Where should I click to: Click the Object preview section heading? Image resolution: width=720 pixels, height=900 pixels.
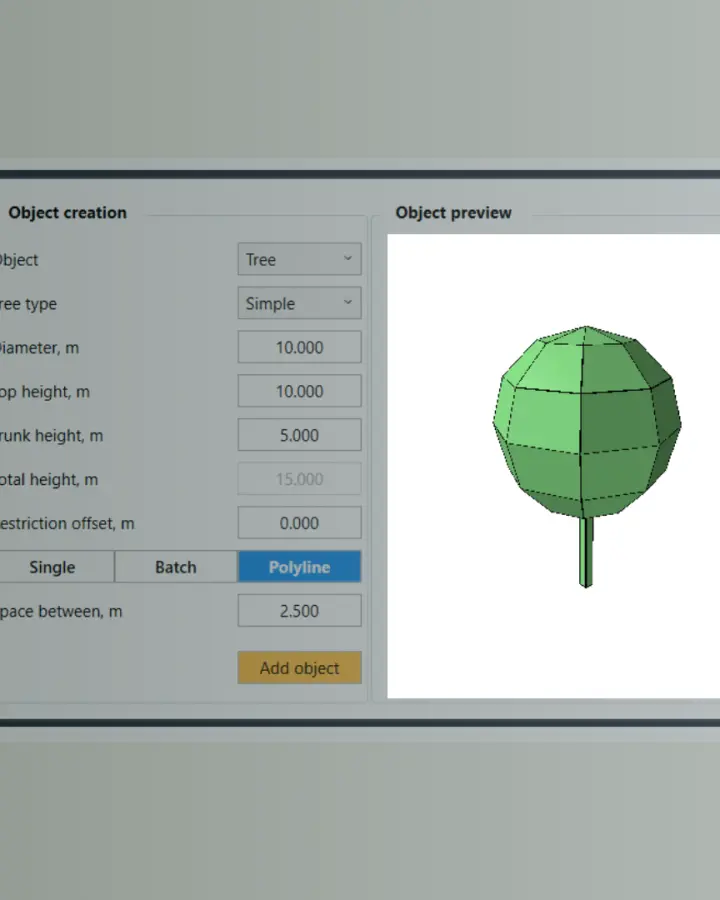tap(453, 213)
